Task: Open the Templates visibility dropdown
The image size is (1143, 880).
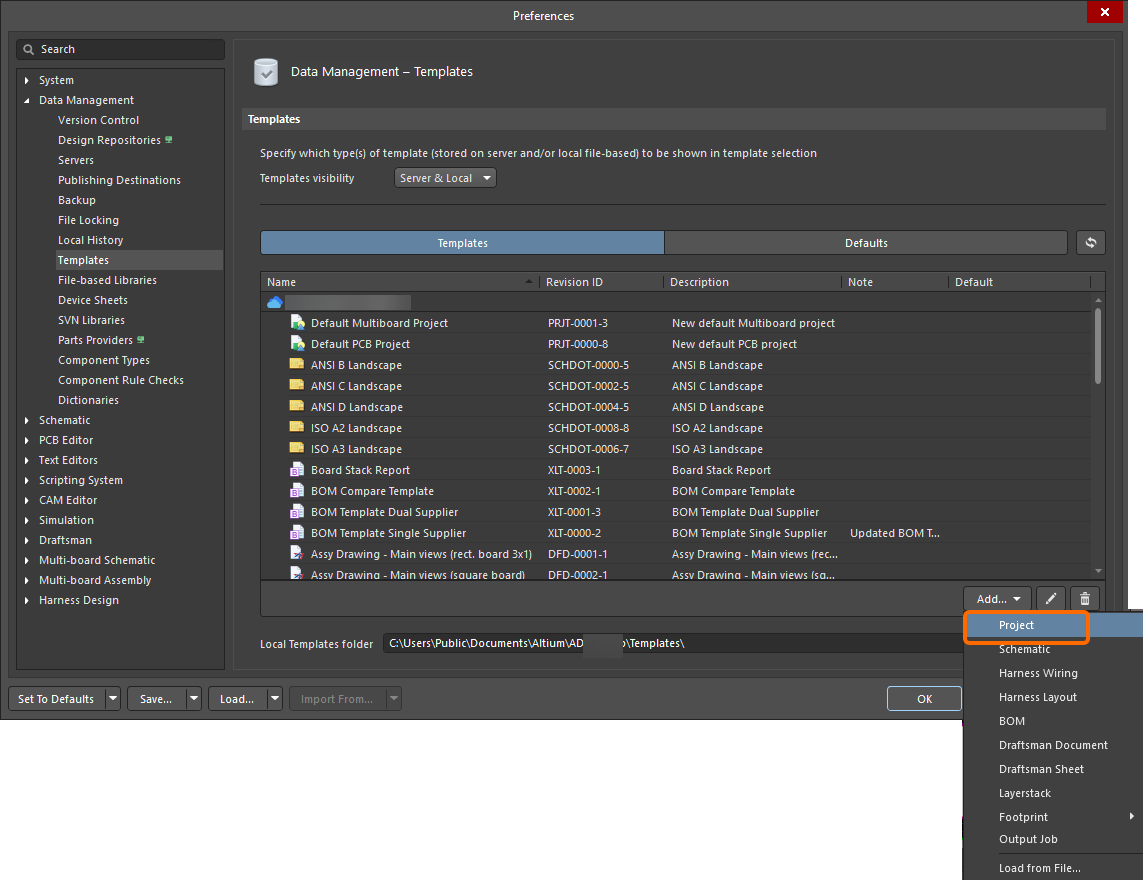Action: (x=446, y=178)
